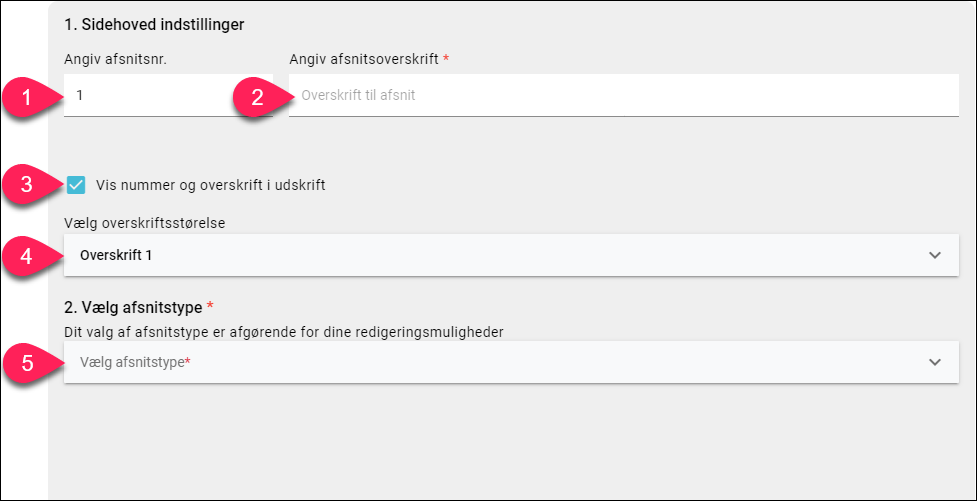Click the 'Dit valg af afsnitstype' help text
The height and width of the screenshot is (501, 977).
tap(284, 332)
